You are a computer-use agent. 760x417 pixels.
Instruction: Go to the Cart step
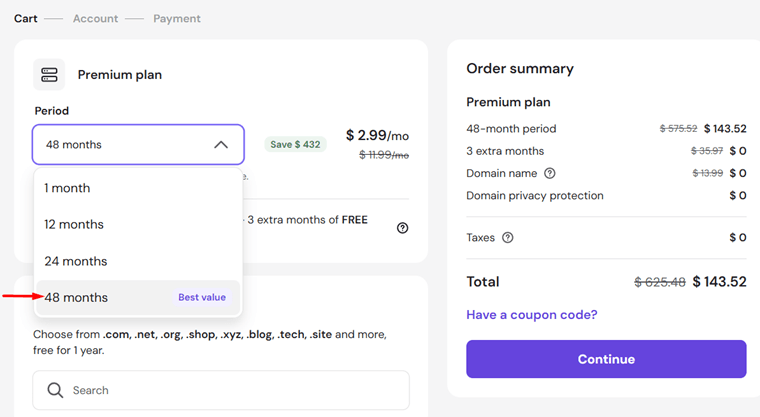25,18
